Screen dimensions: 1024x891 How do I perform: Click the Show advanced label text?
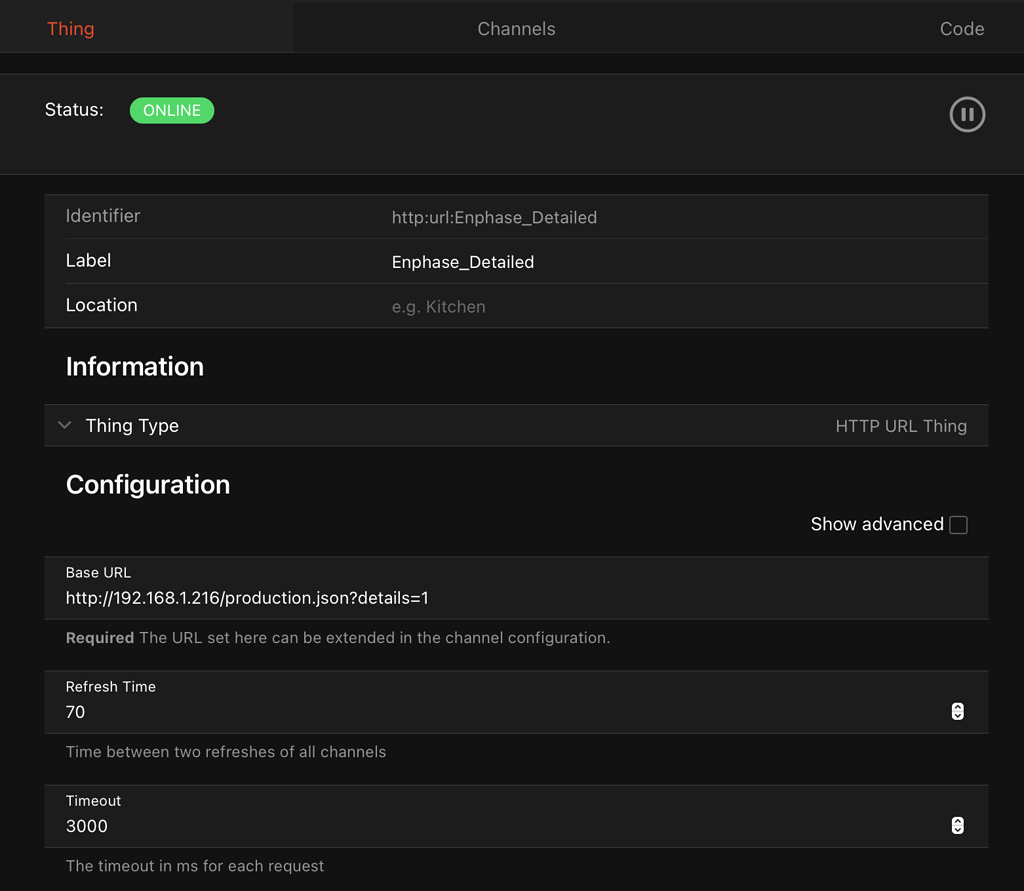click(876, 524)
